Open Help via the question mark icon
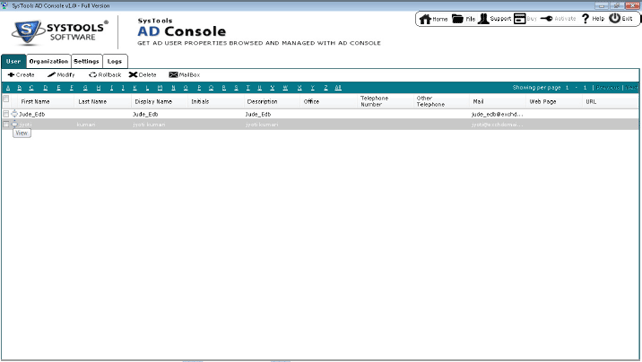The height and width of the screenshot is (362, 642). click(x=585, y=19)
